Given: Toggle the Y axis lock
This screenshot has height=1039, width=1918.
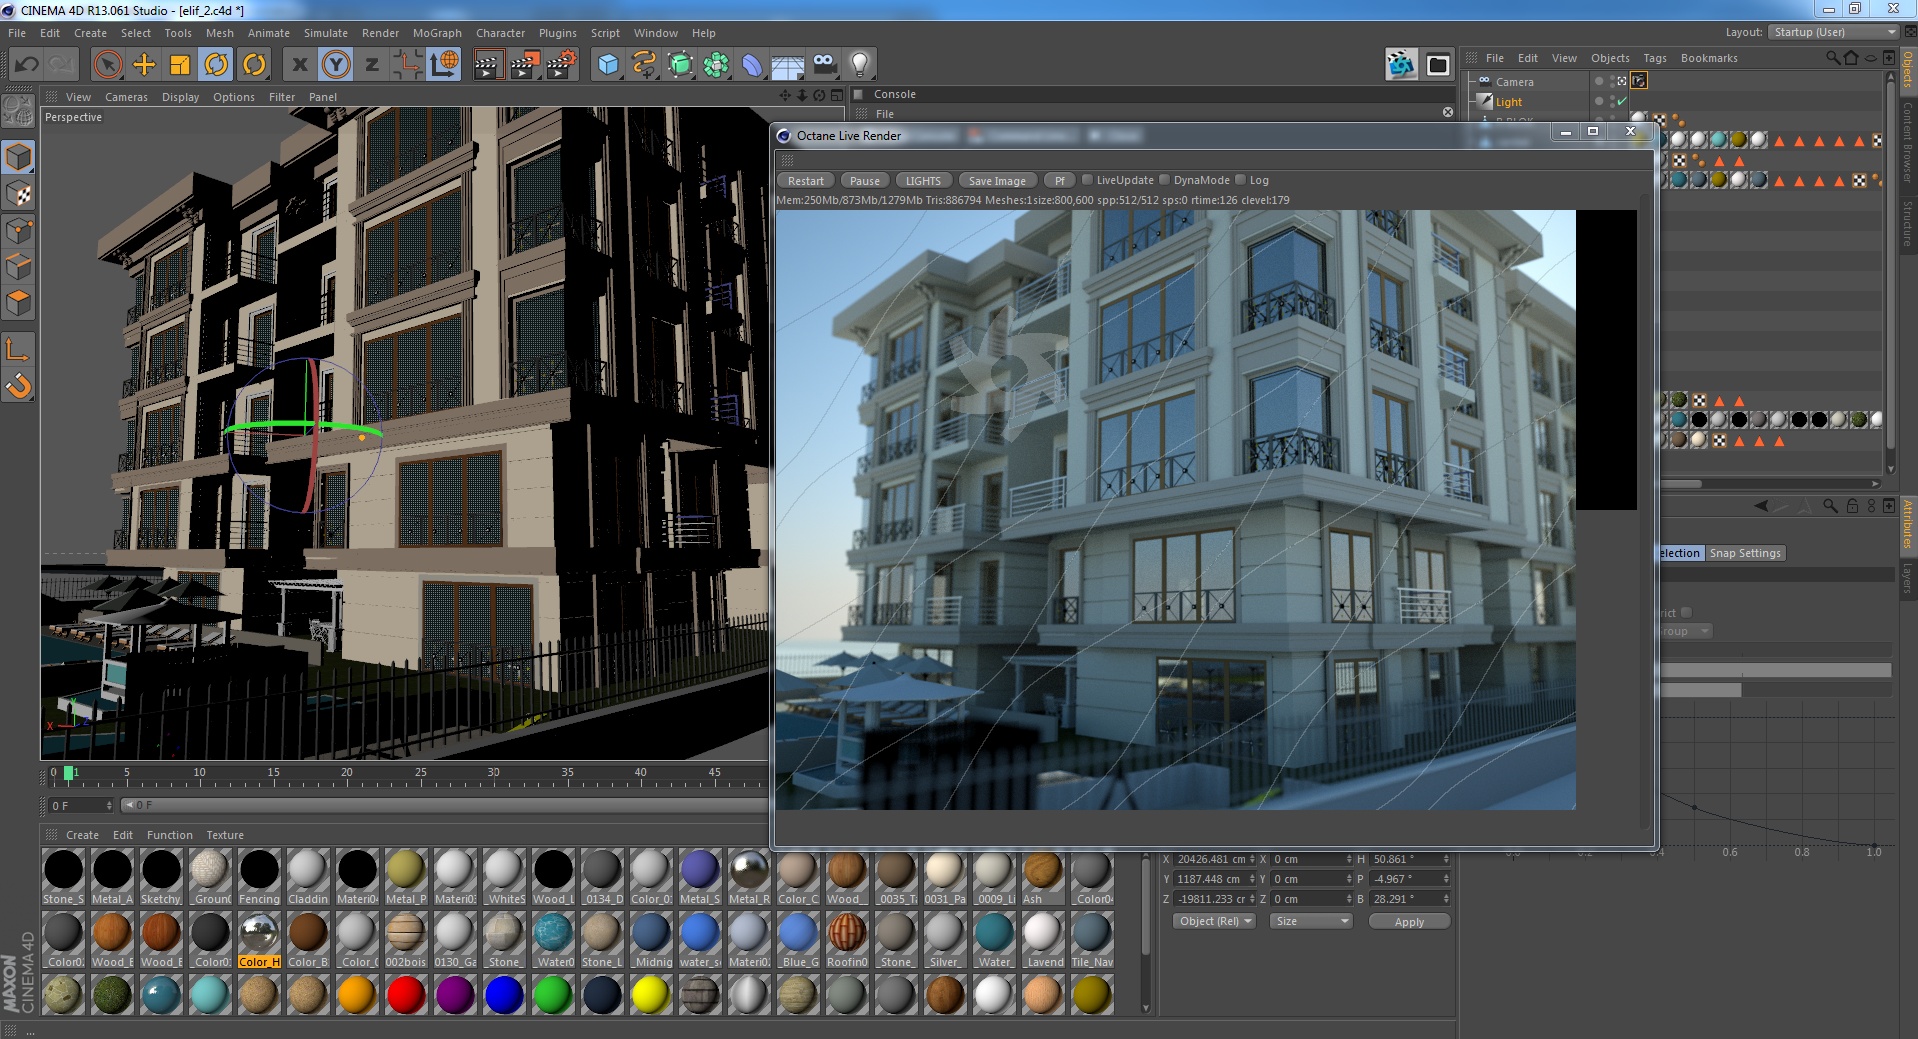Looking at the screenshot, I should point(336,65).
